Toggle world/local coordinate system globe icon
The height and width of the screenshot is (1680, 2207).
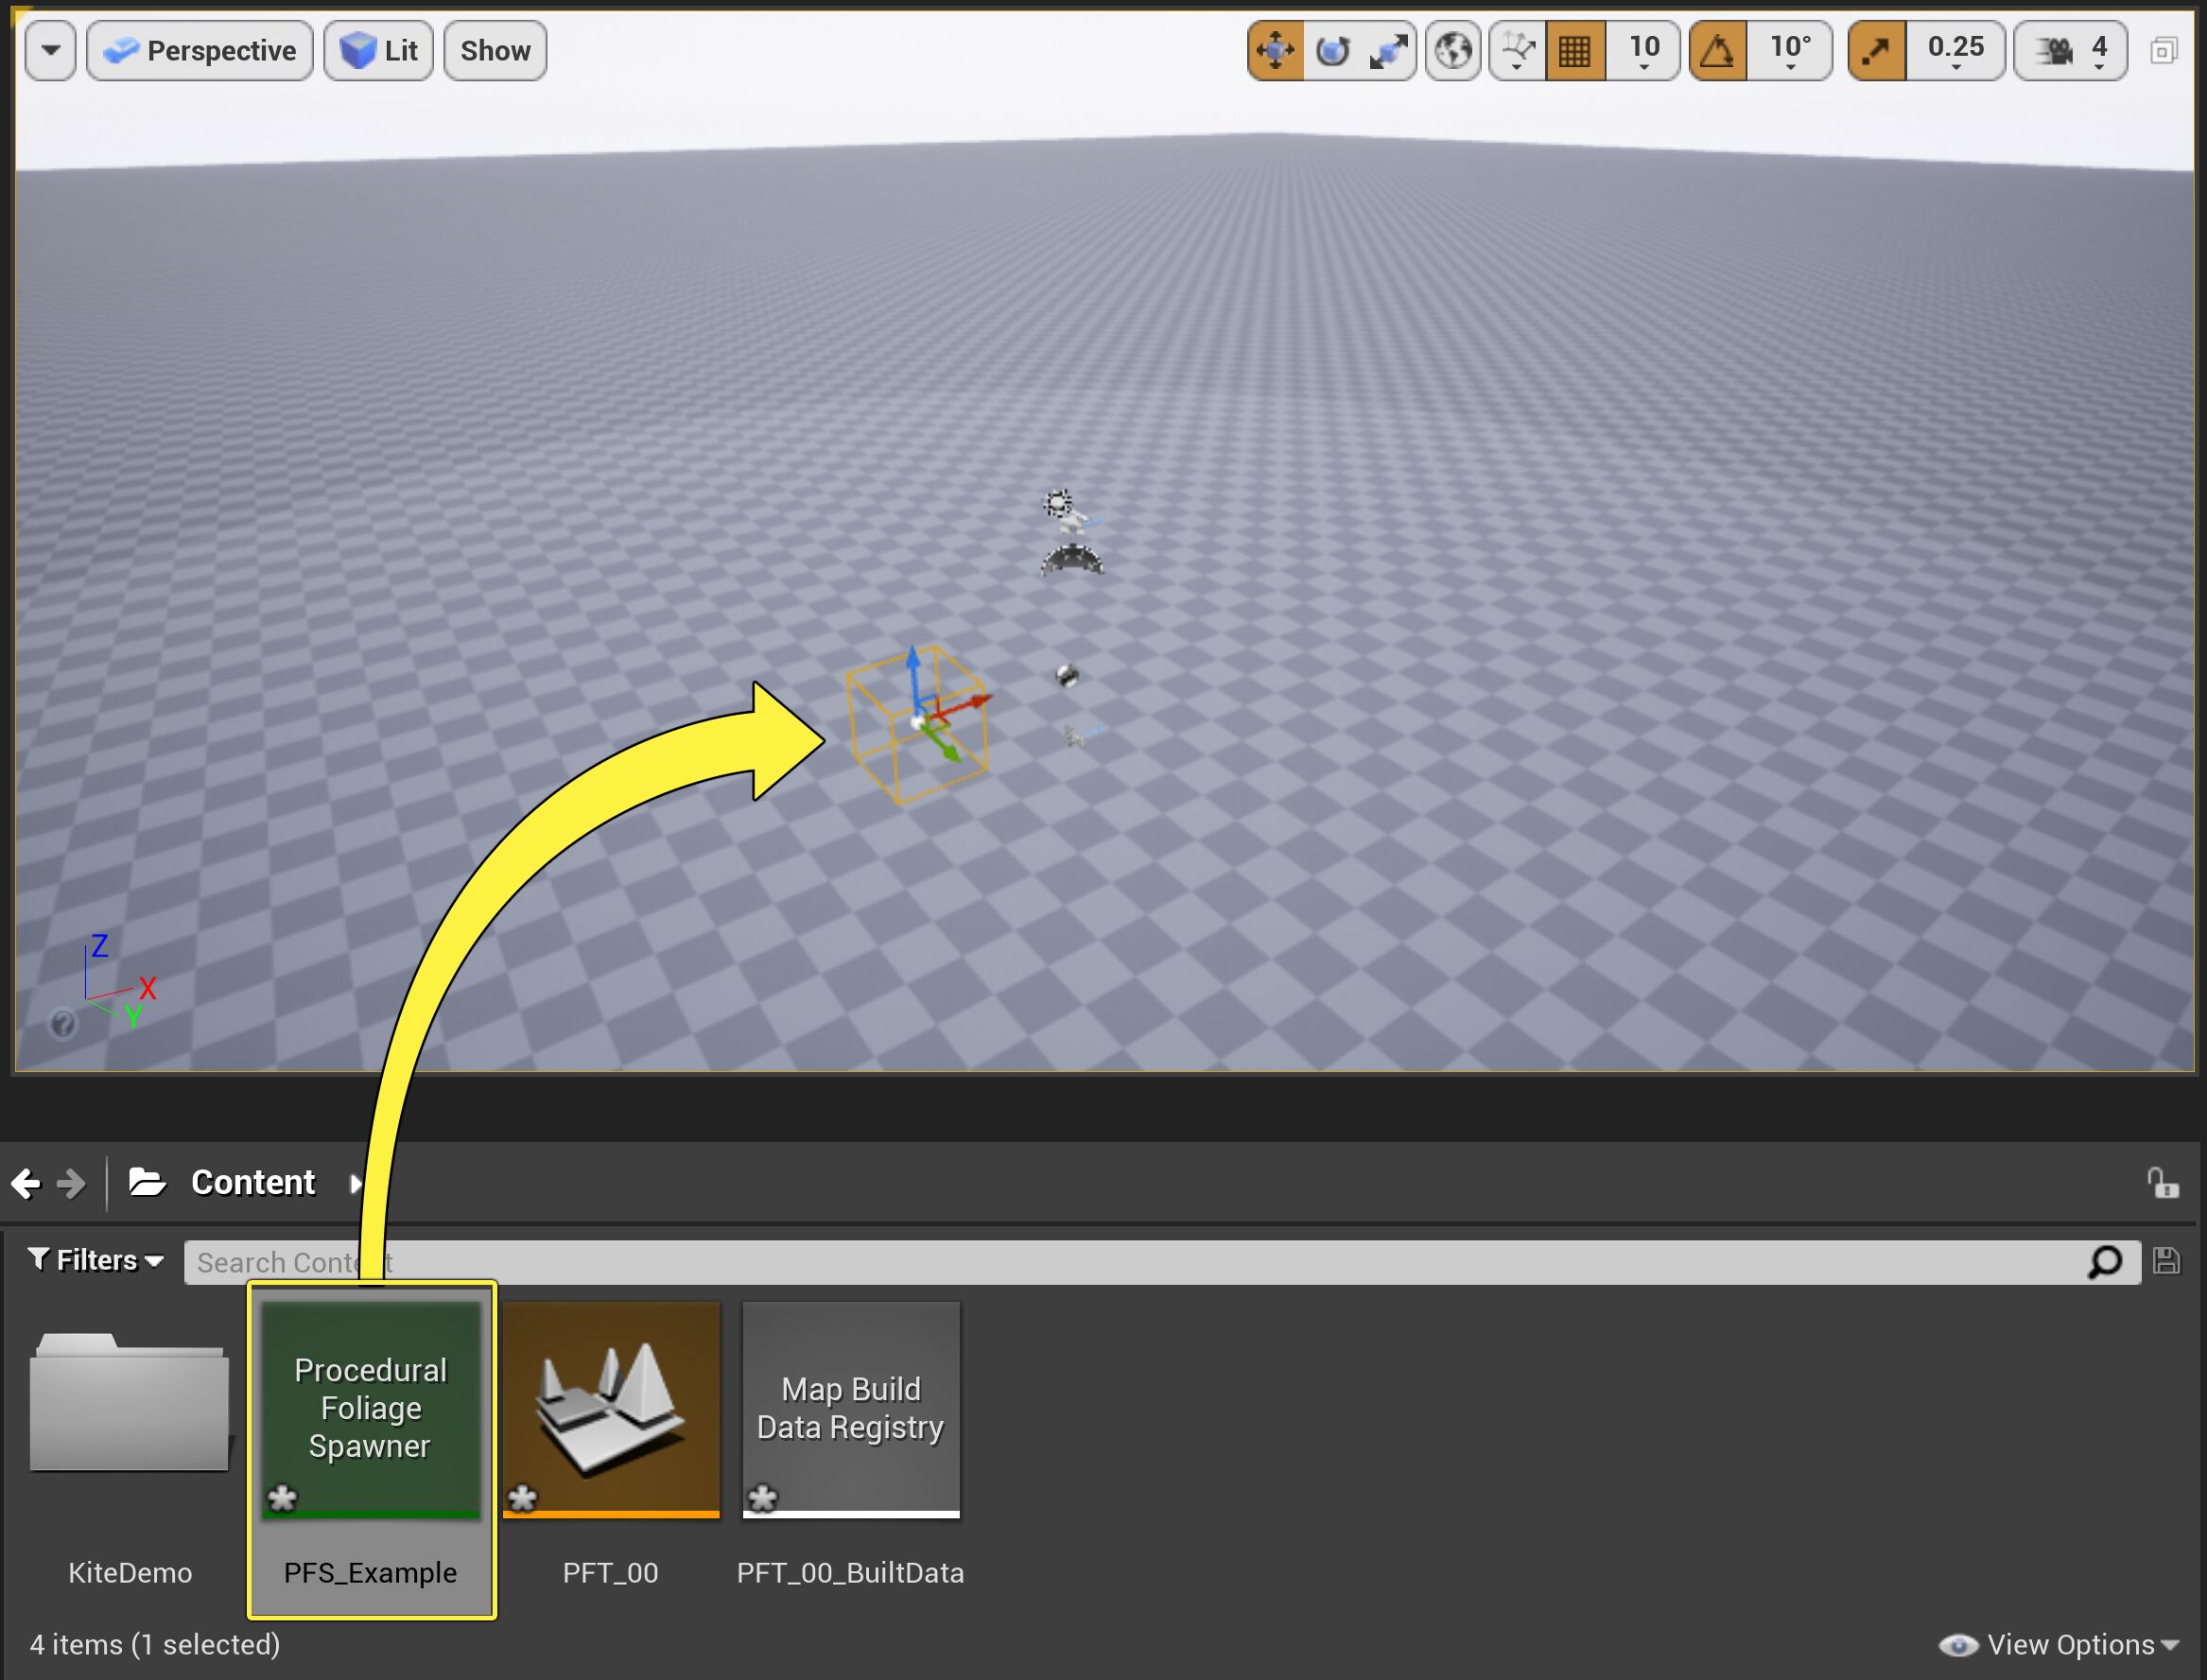click(1452, 50)
